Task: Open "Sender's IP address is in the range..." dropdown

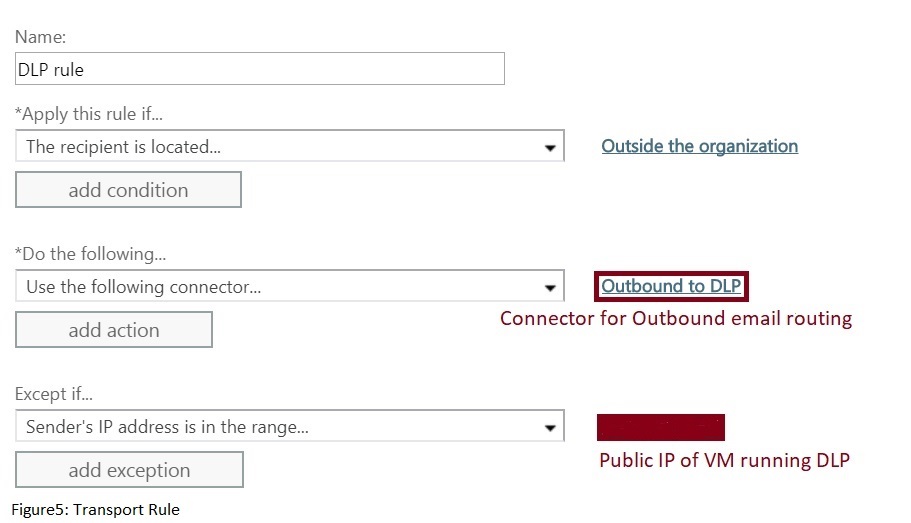Action: coord(280,427)
